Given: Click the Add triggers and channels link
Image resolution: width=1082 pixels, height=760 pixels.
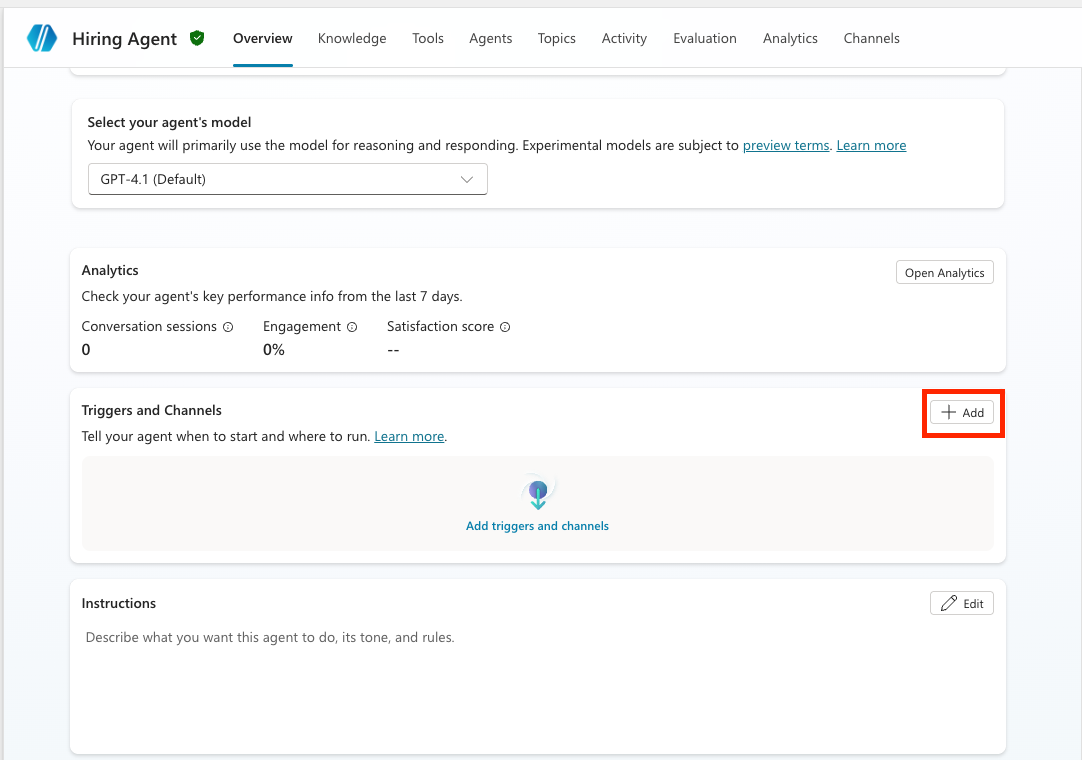Looking at the screenshot, I should point(538,526).
